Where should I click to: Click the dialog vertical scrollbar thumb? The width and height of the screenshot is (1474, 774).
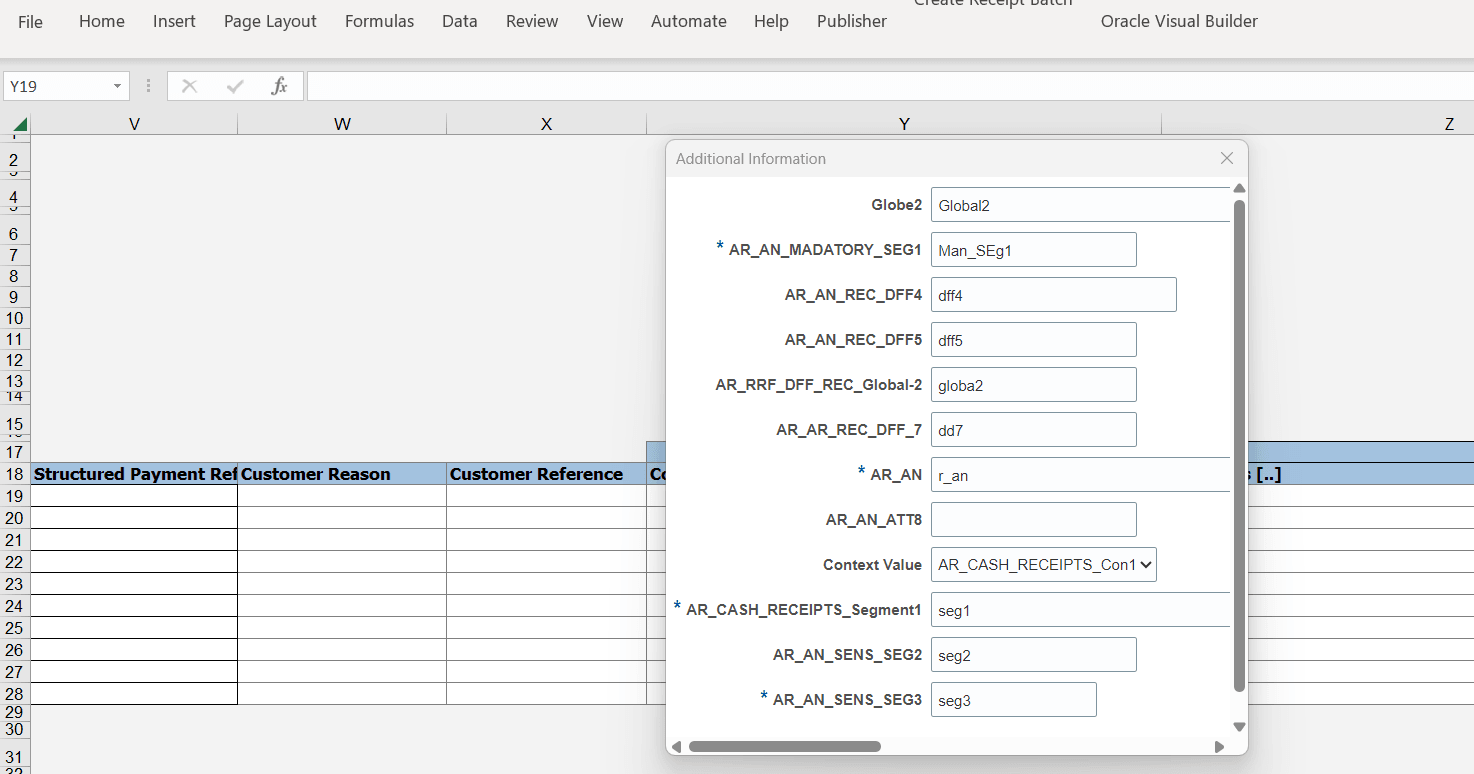(x=1239, y=445)
